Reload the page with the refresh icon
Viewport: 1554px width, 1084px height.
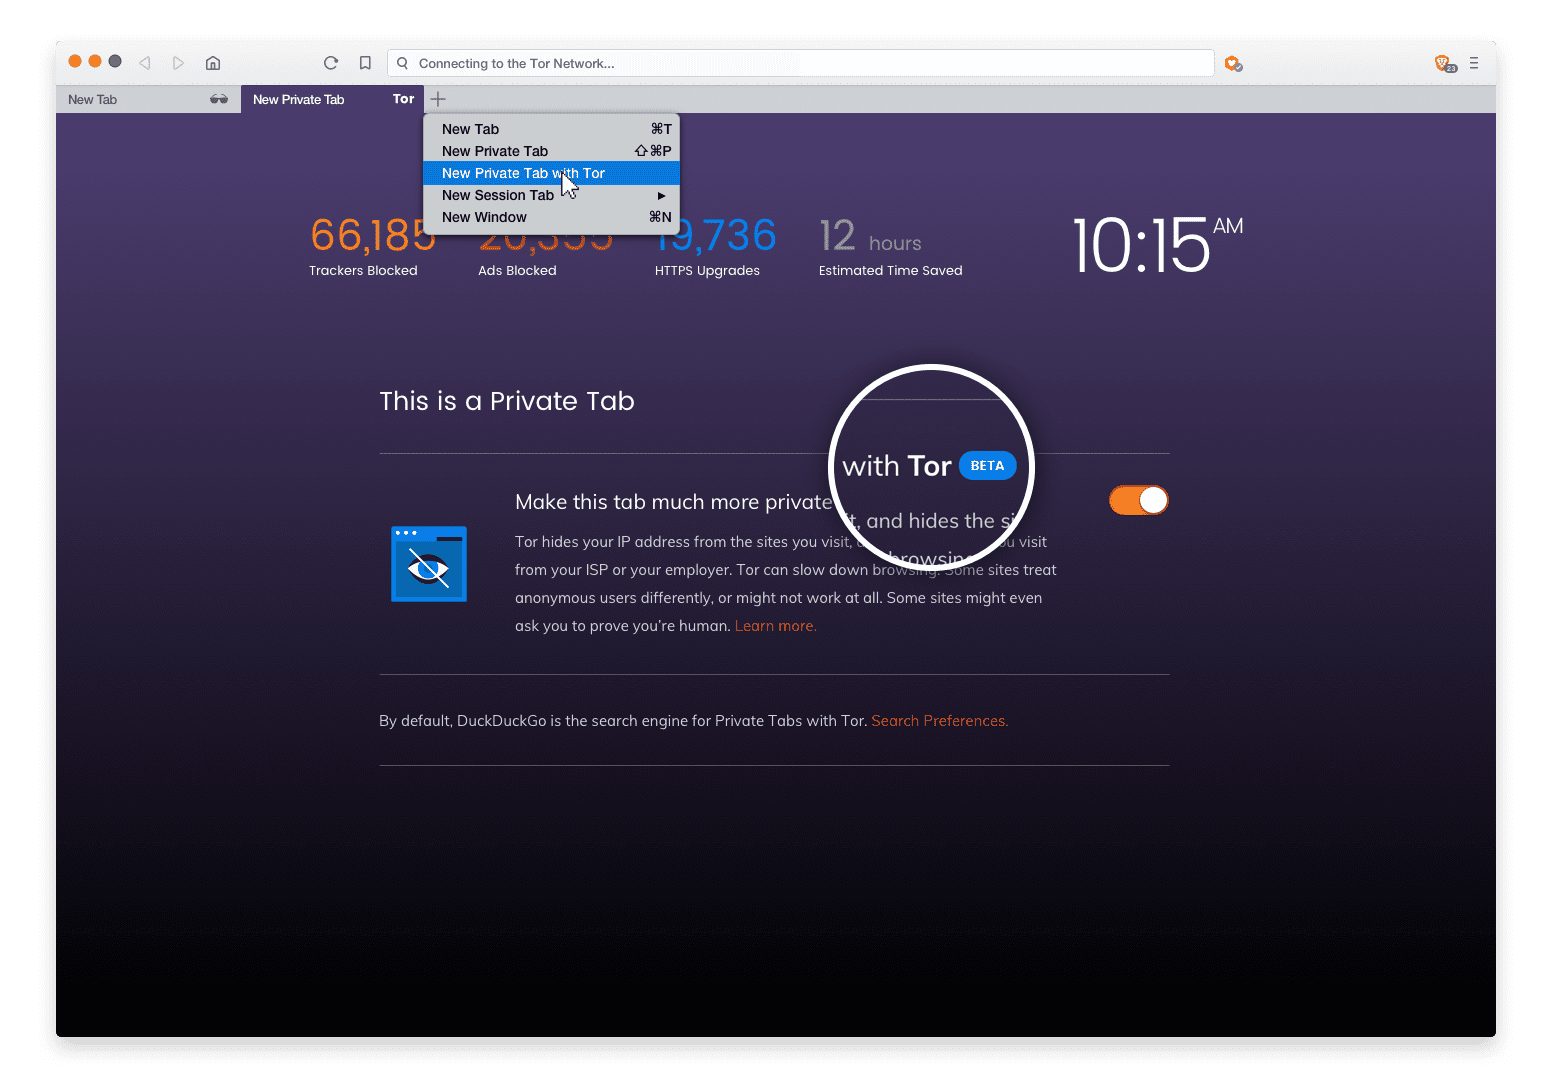click(331, 63)
